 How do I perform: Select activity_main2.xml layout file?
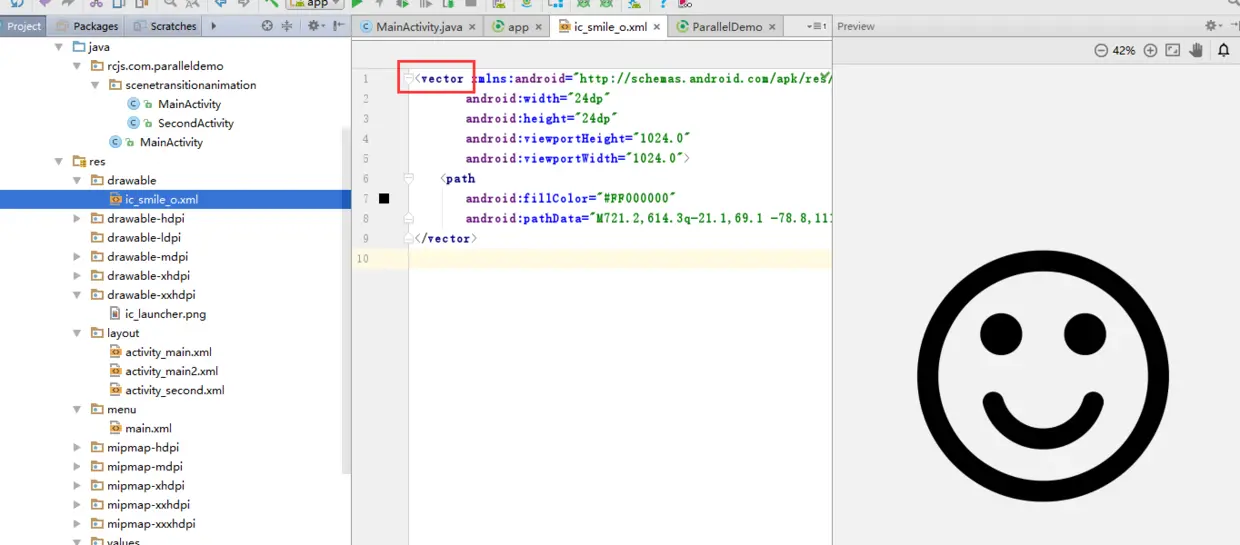[x=171, y=371]
